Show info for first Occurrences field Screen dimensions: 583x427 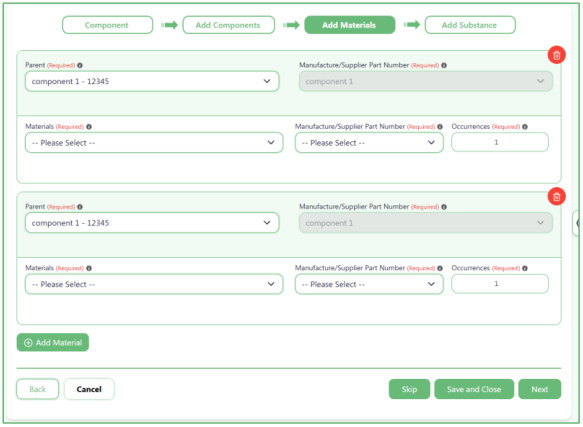[x=525, y=127]
